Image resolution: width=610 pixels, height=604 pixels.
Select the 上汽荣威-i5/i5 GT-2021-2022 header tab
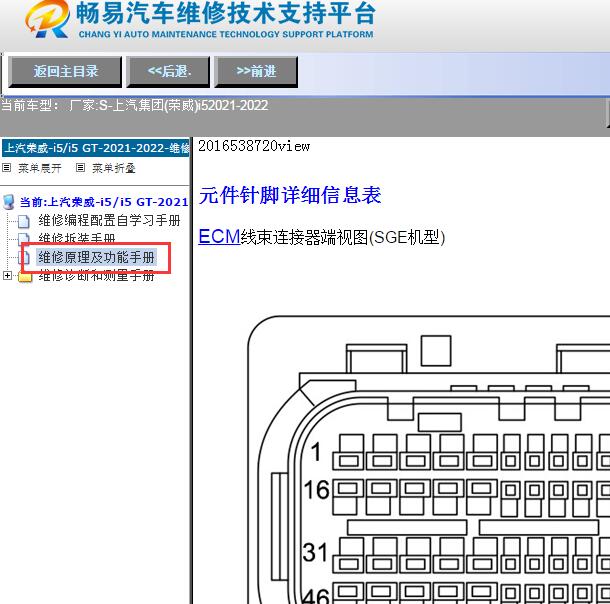point(96,148)
